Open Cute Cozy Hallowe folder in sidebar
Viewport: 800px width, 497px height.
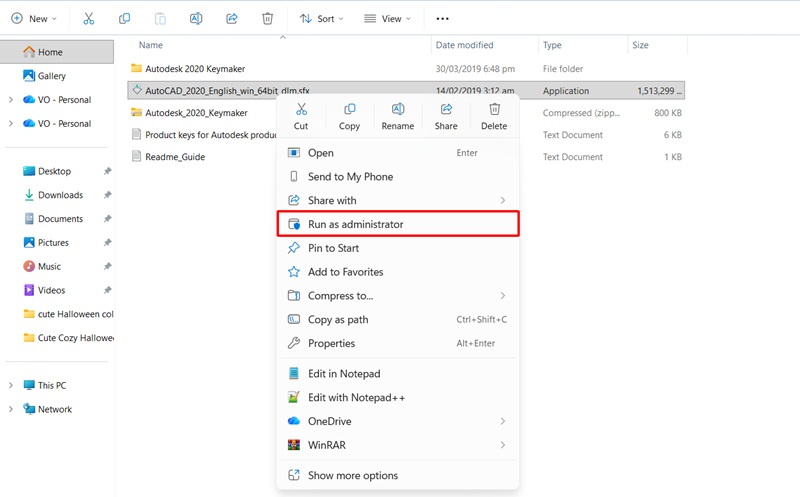click(69, 338)
